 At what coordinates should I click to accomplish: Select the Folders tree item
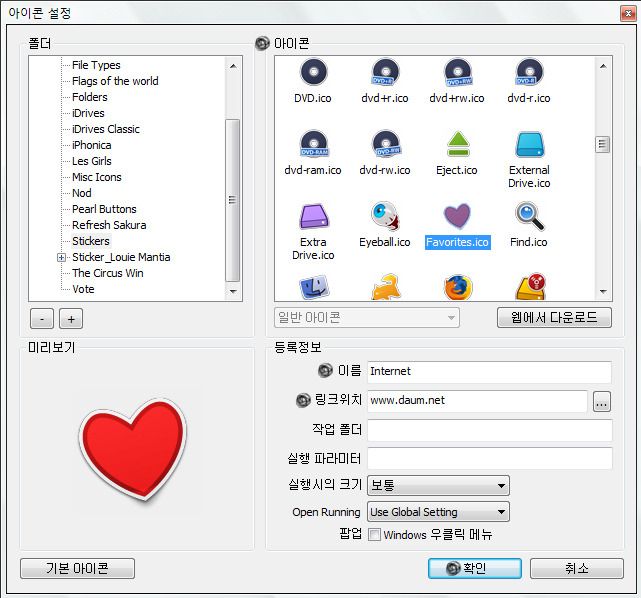[x=90, y=97]
